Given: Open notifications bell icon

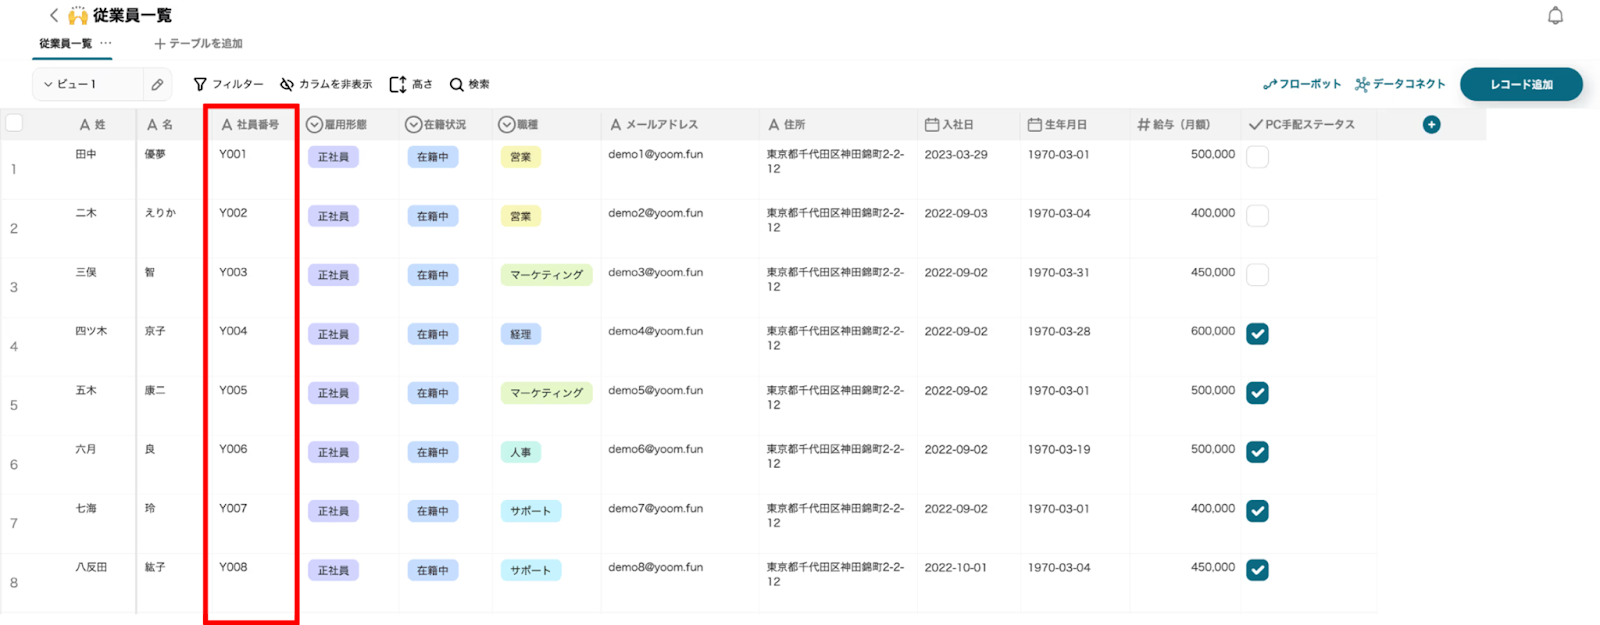Looking at the screenshot, I should point(1555,15).
